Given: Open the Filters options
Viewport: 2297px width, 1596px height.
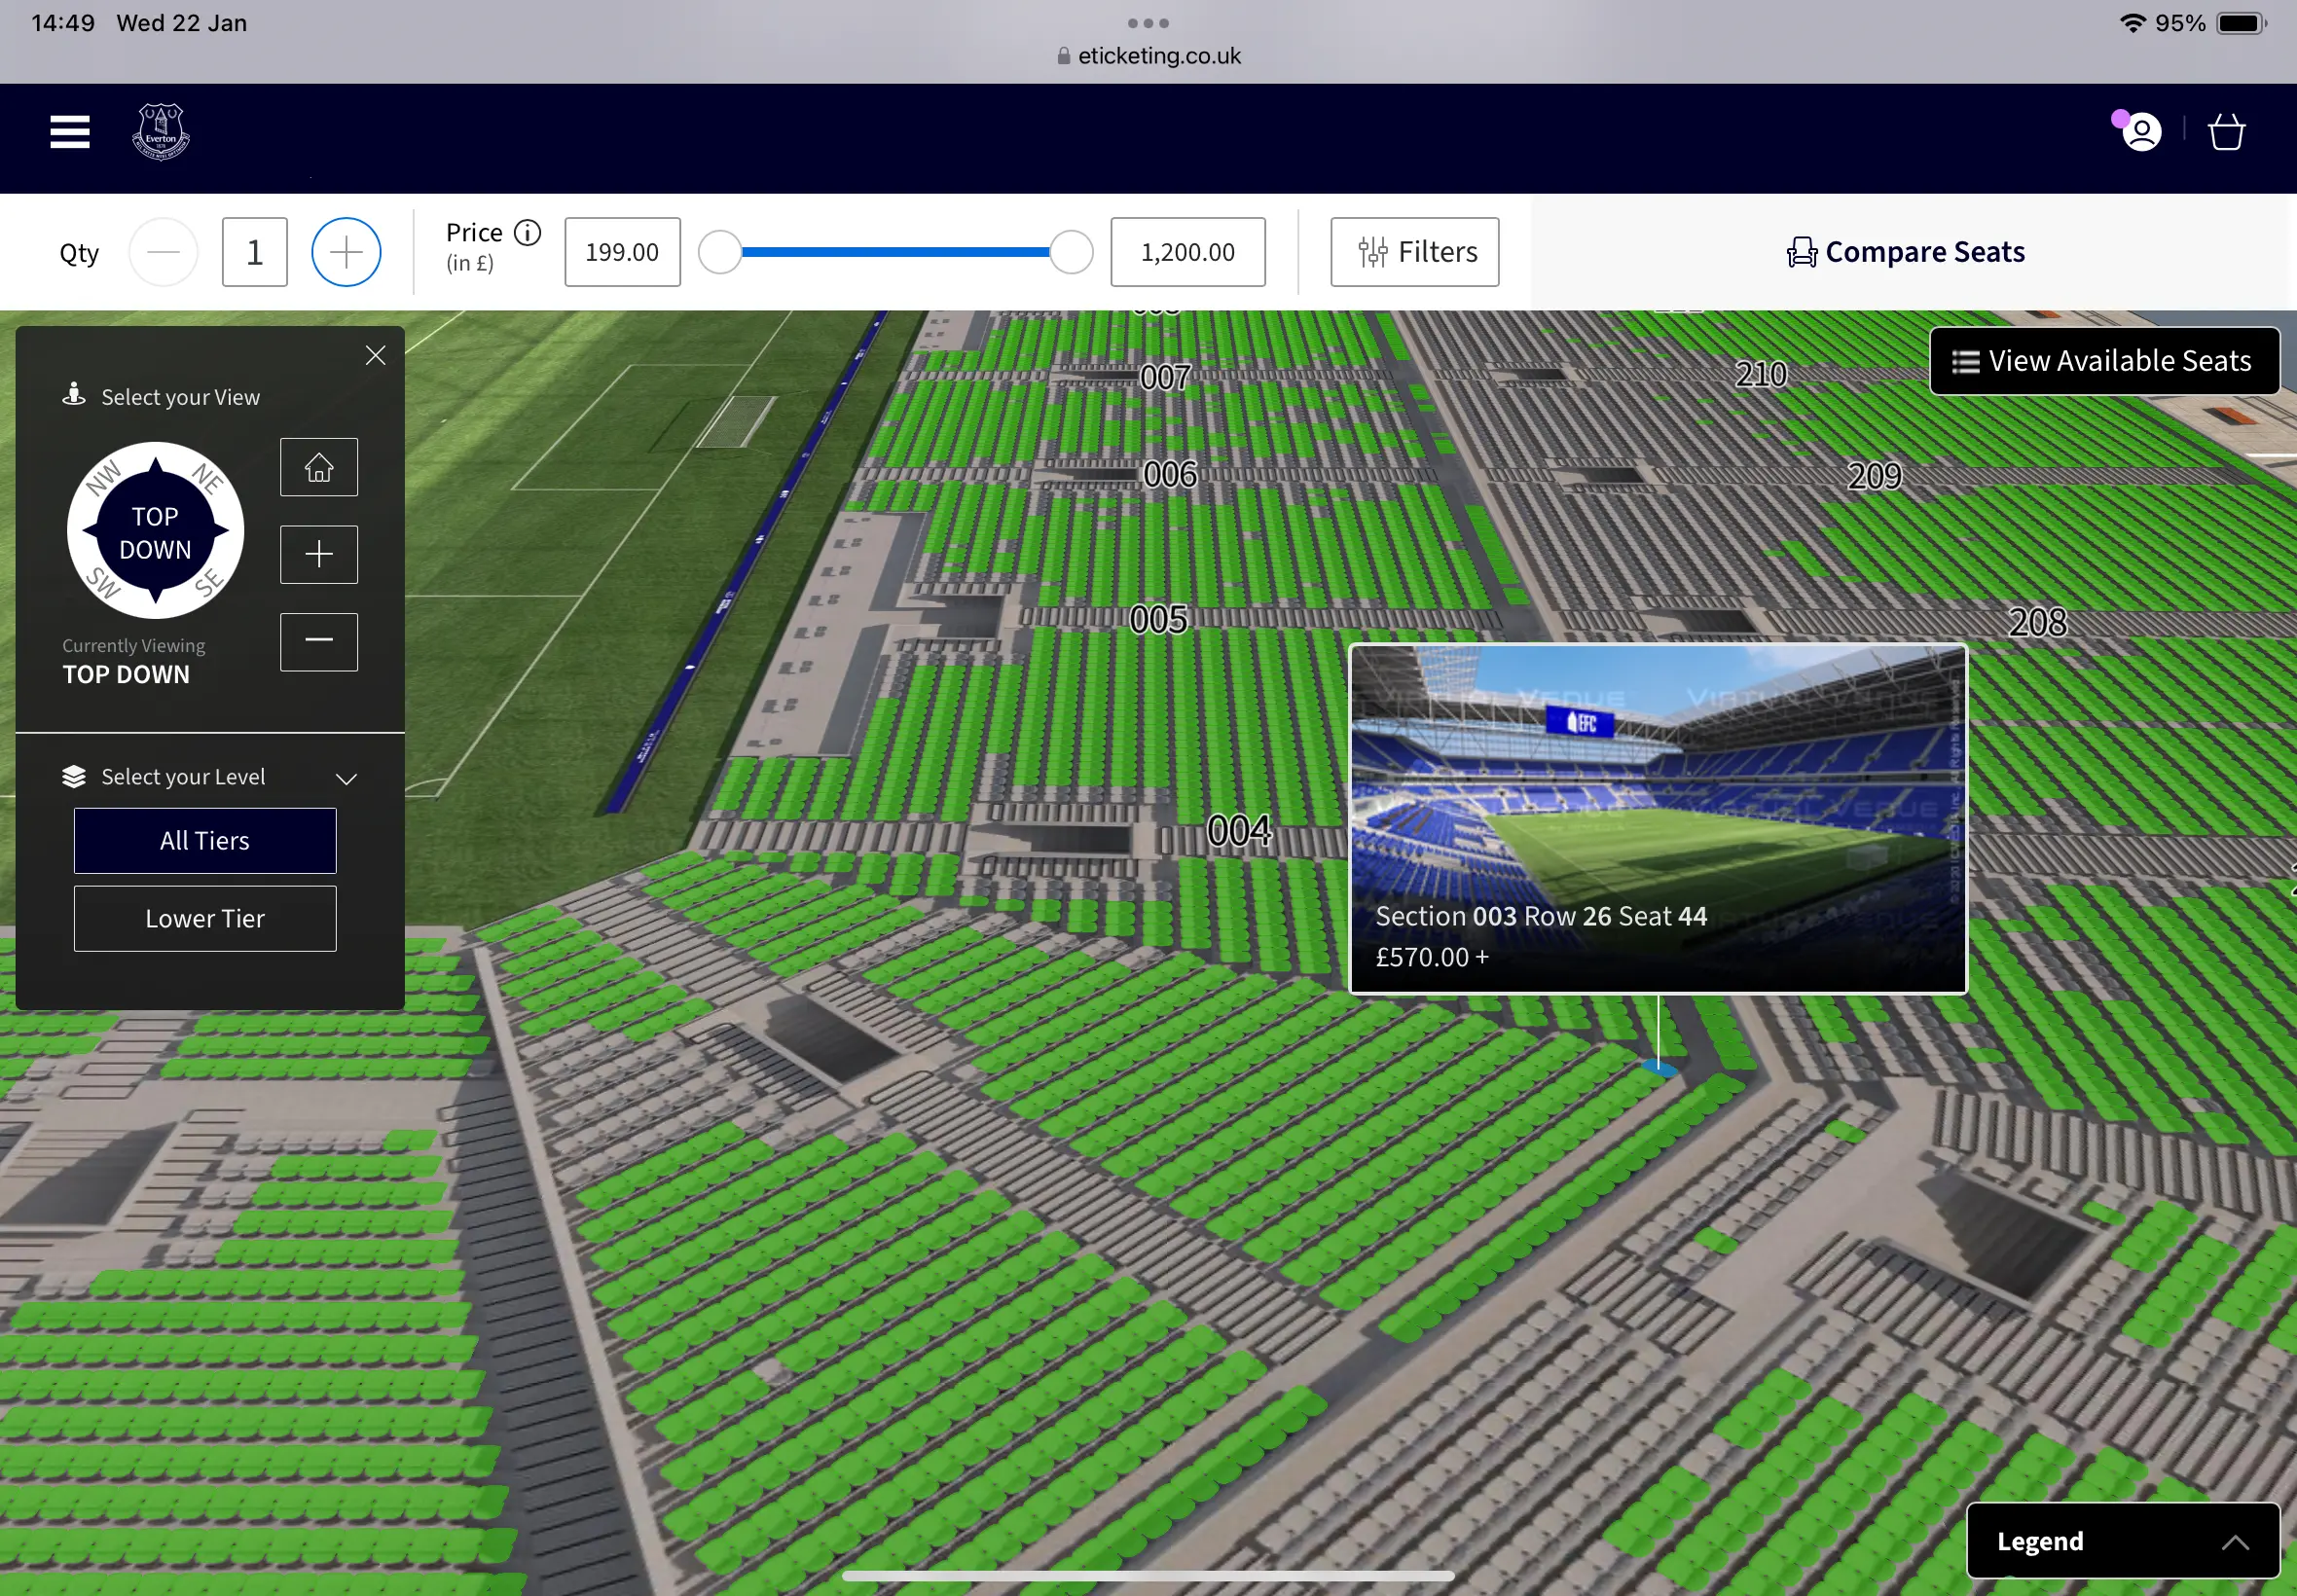Looking at the screenshot, I should [x=1414, y=252].
